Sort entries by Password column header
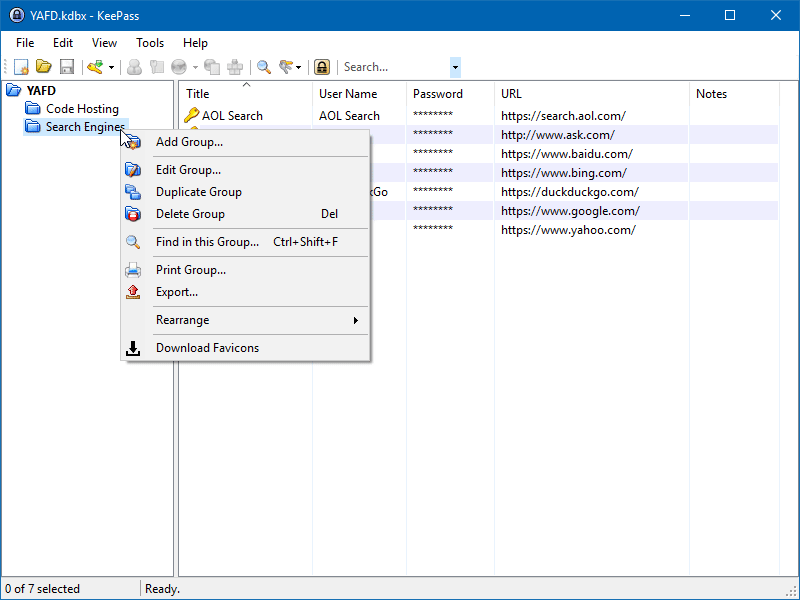Image resolution: width=800 pixels, height=600 pixels. click(450, 93)
